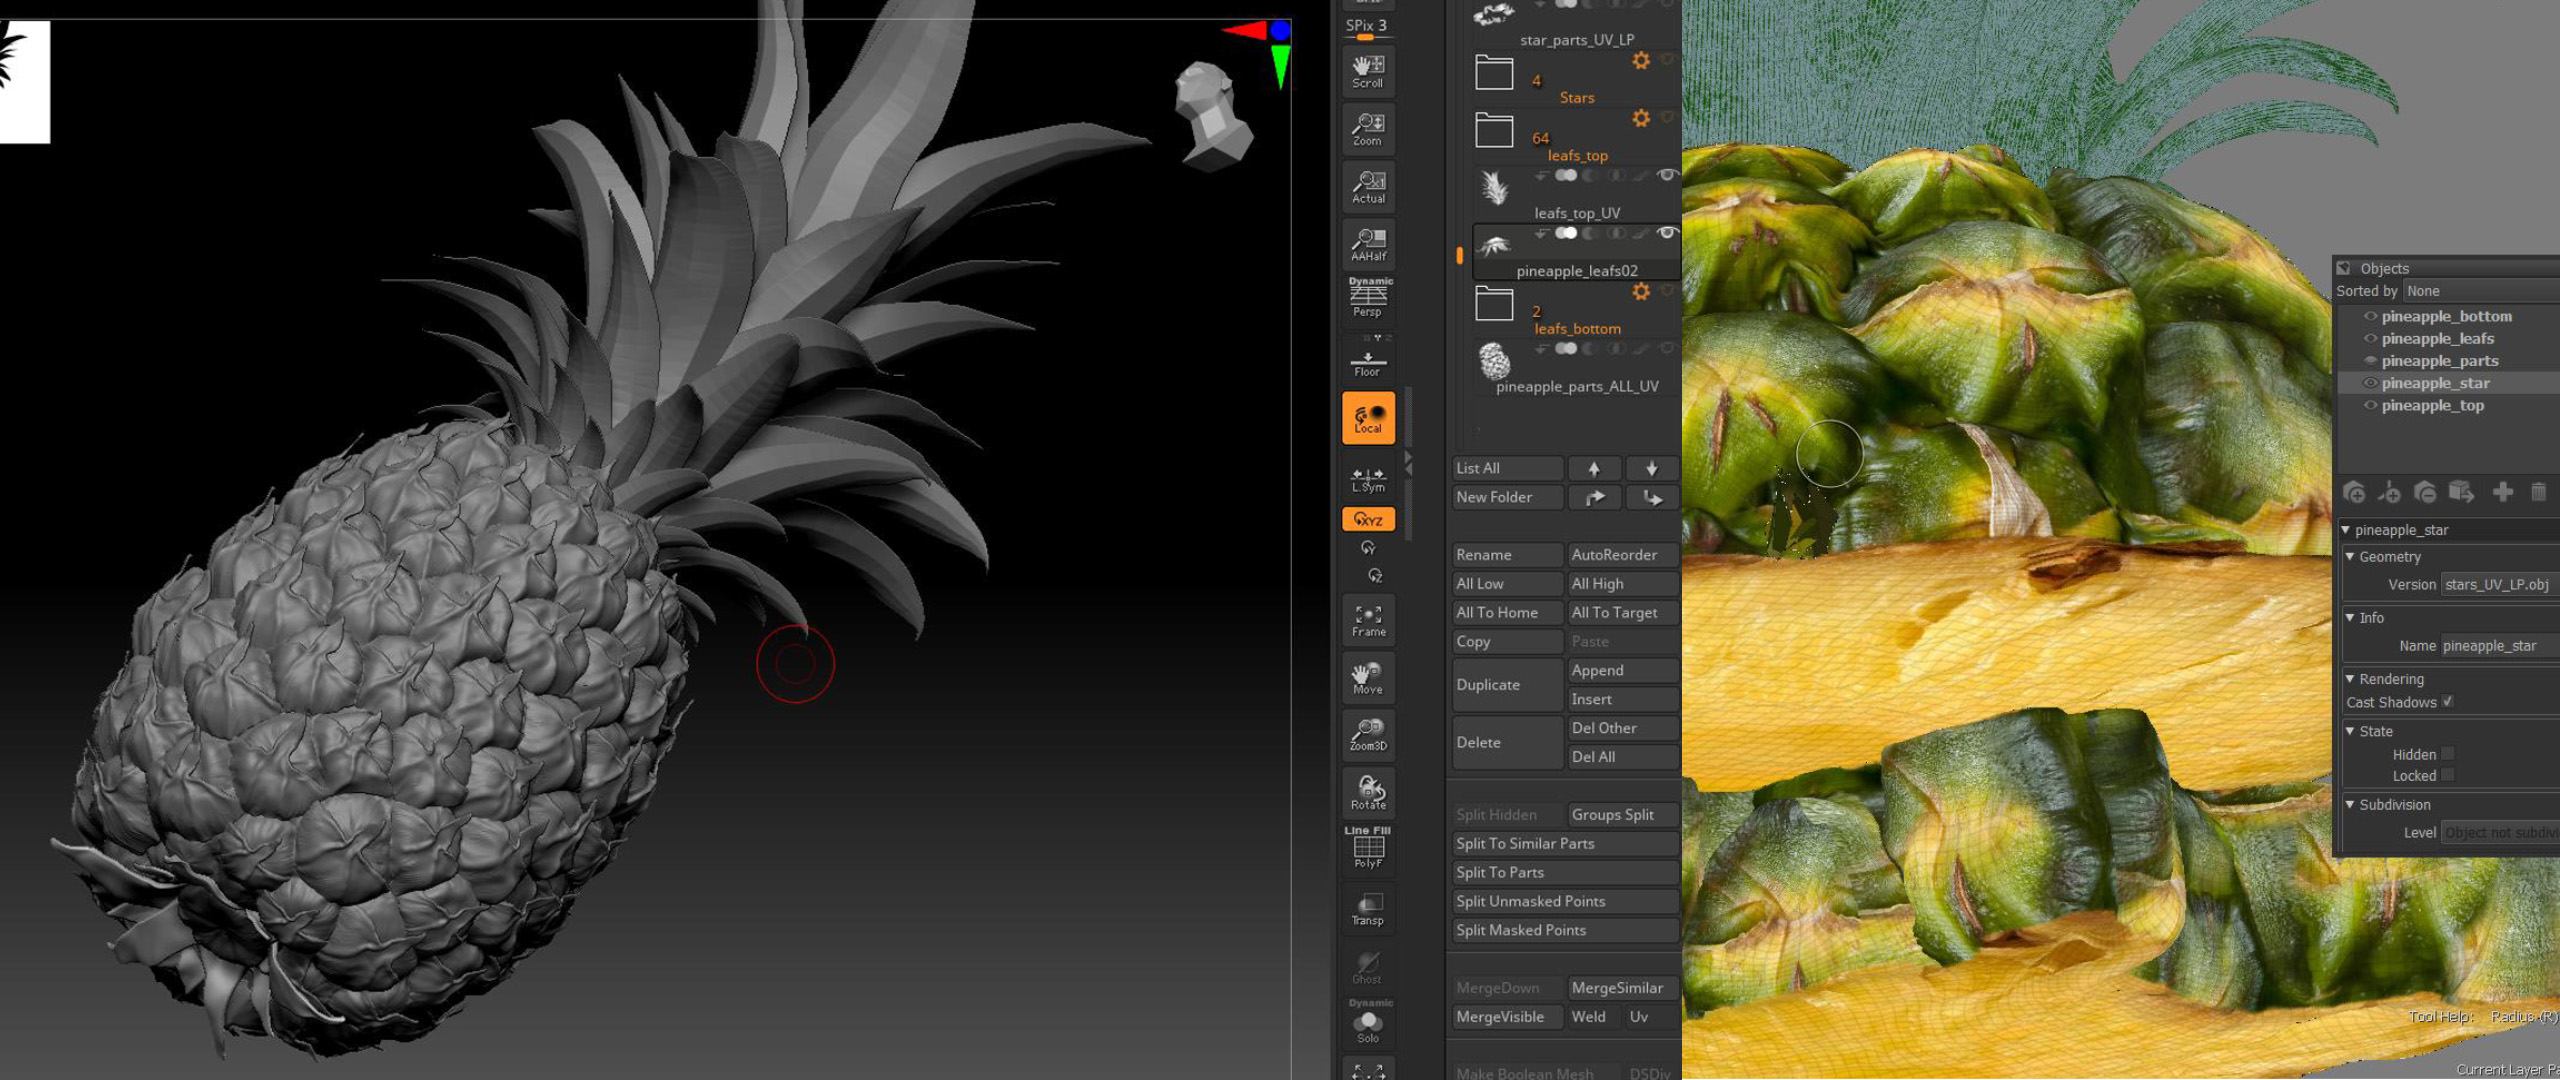Screen dimensions: 2560x1080
Task: Open the leafs_bottom subtool folder
Action: point(1494,303)
